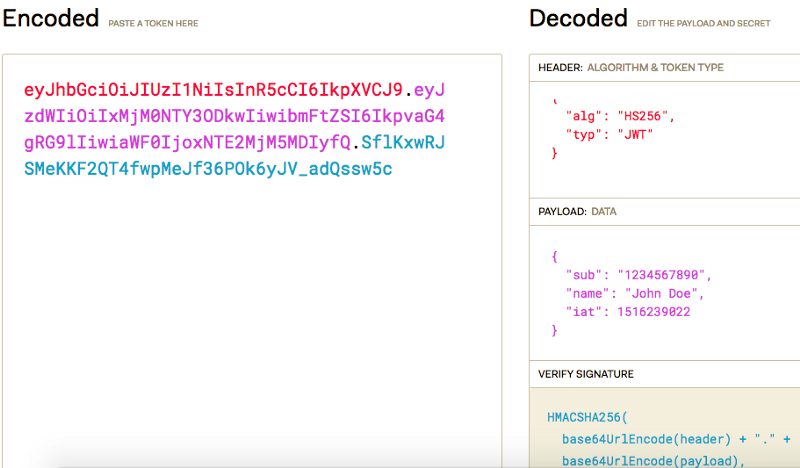Click the empty area of the encoded token box
This screenshot has height=468, width=800.
pos(252,316)
